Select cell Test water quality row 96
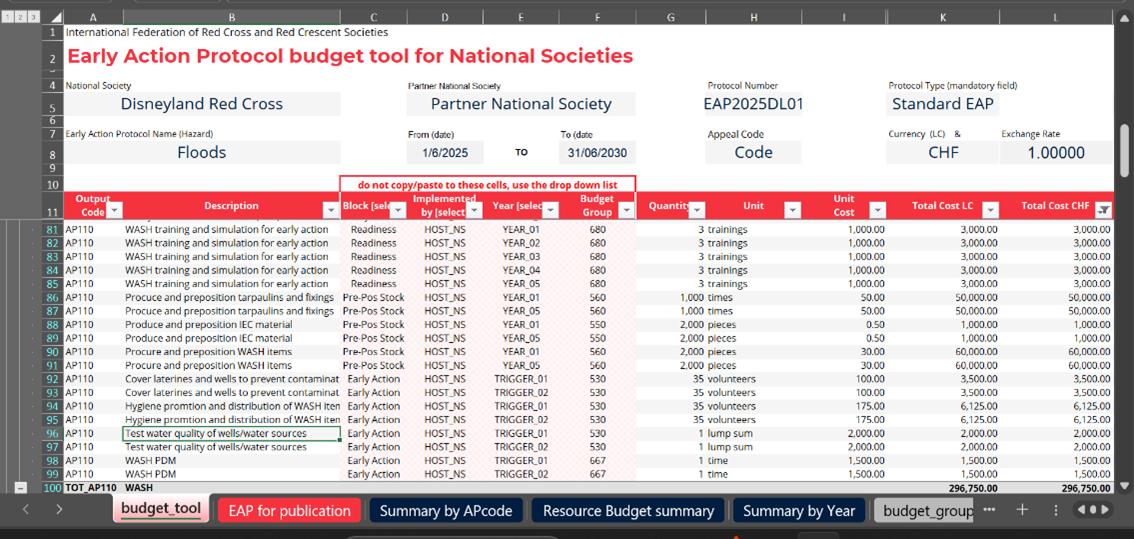The height and width of the screenshot is (539, 1134). click(x=231, y=433)
